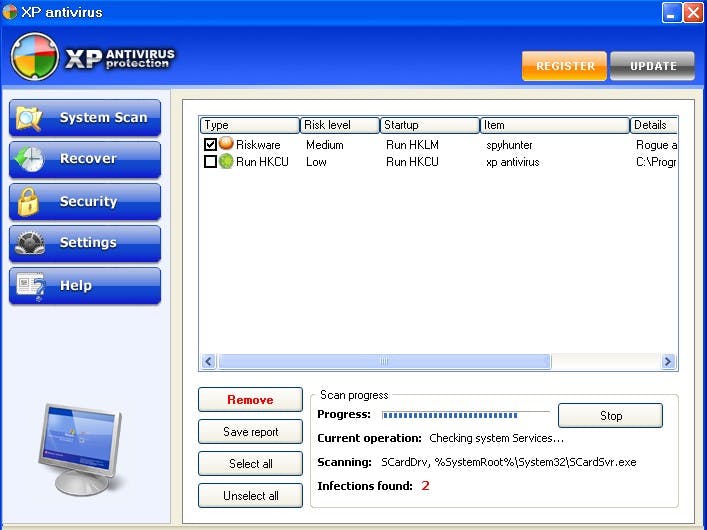The width and height of the screenshot is (707, 530).
Task: Click the scan progress bar
Action: [466, 415]
